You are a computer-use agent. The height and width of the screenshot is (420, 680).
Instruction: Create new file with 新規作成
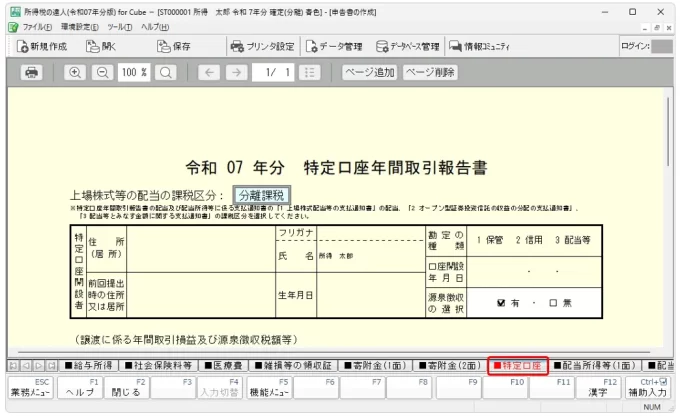(x=43, y=46)
